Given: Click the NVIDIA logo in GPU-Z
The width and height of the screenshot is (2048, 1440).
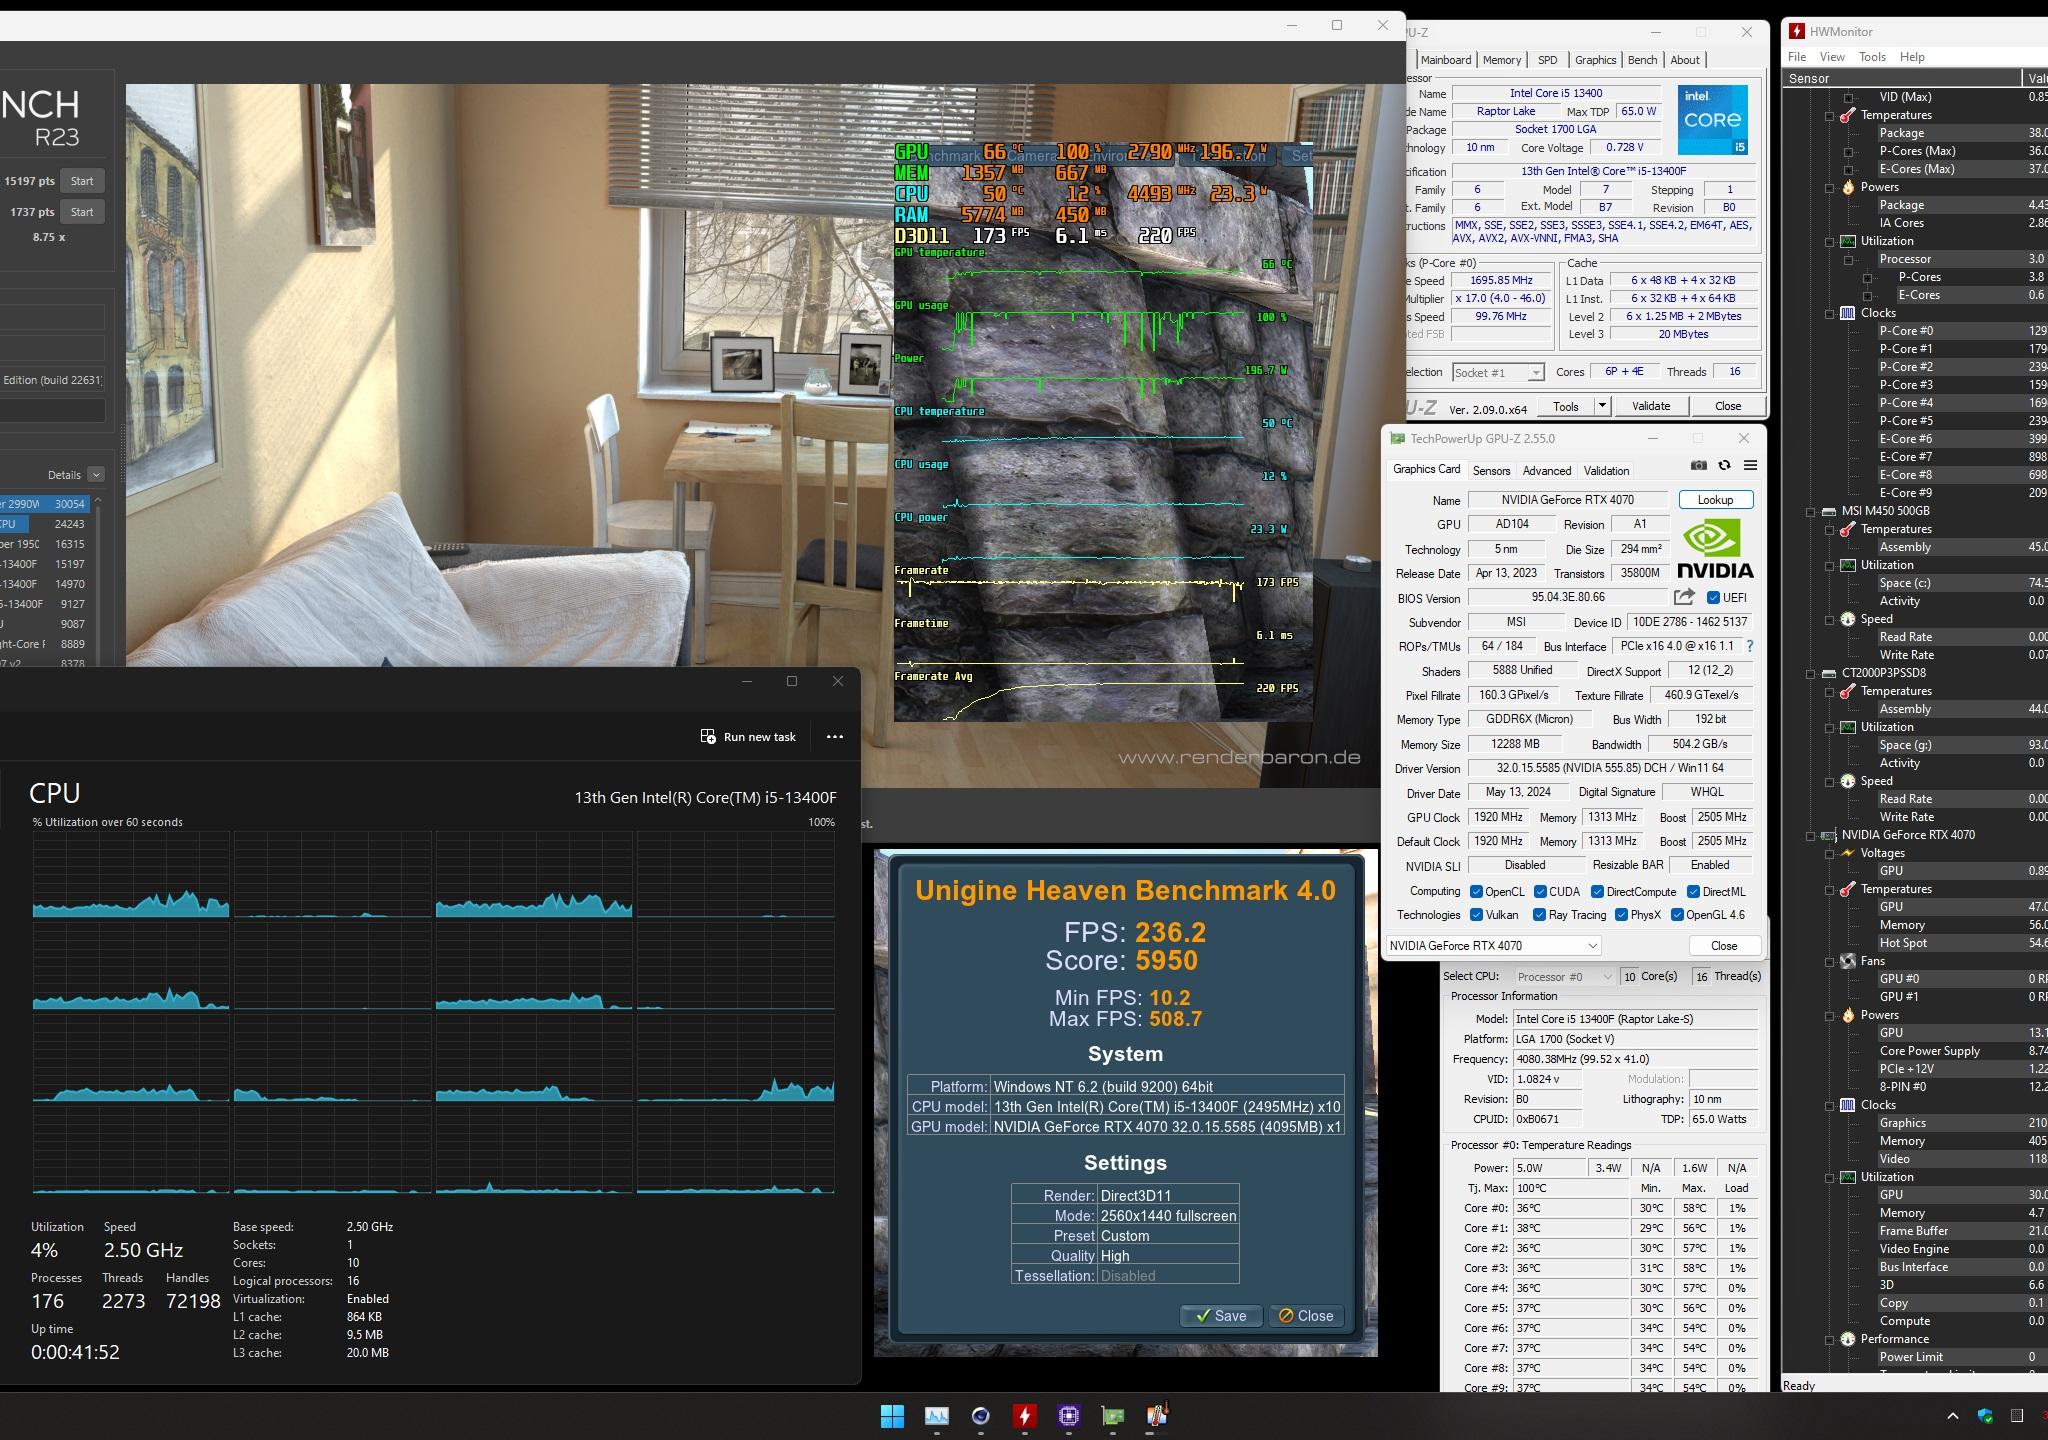Looking at the screenshot, I should (x=1715, y=548).
